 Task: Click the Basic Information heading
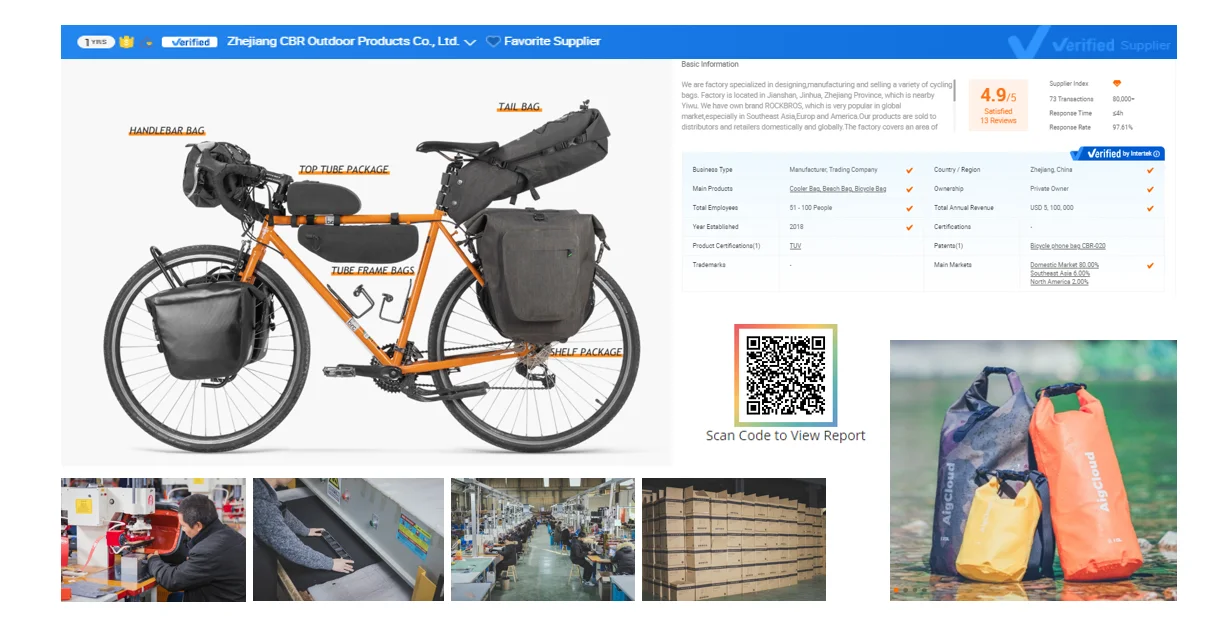(710, 64)
